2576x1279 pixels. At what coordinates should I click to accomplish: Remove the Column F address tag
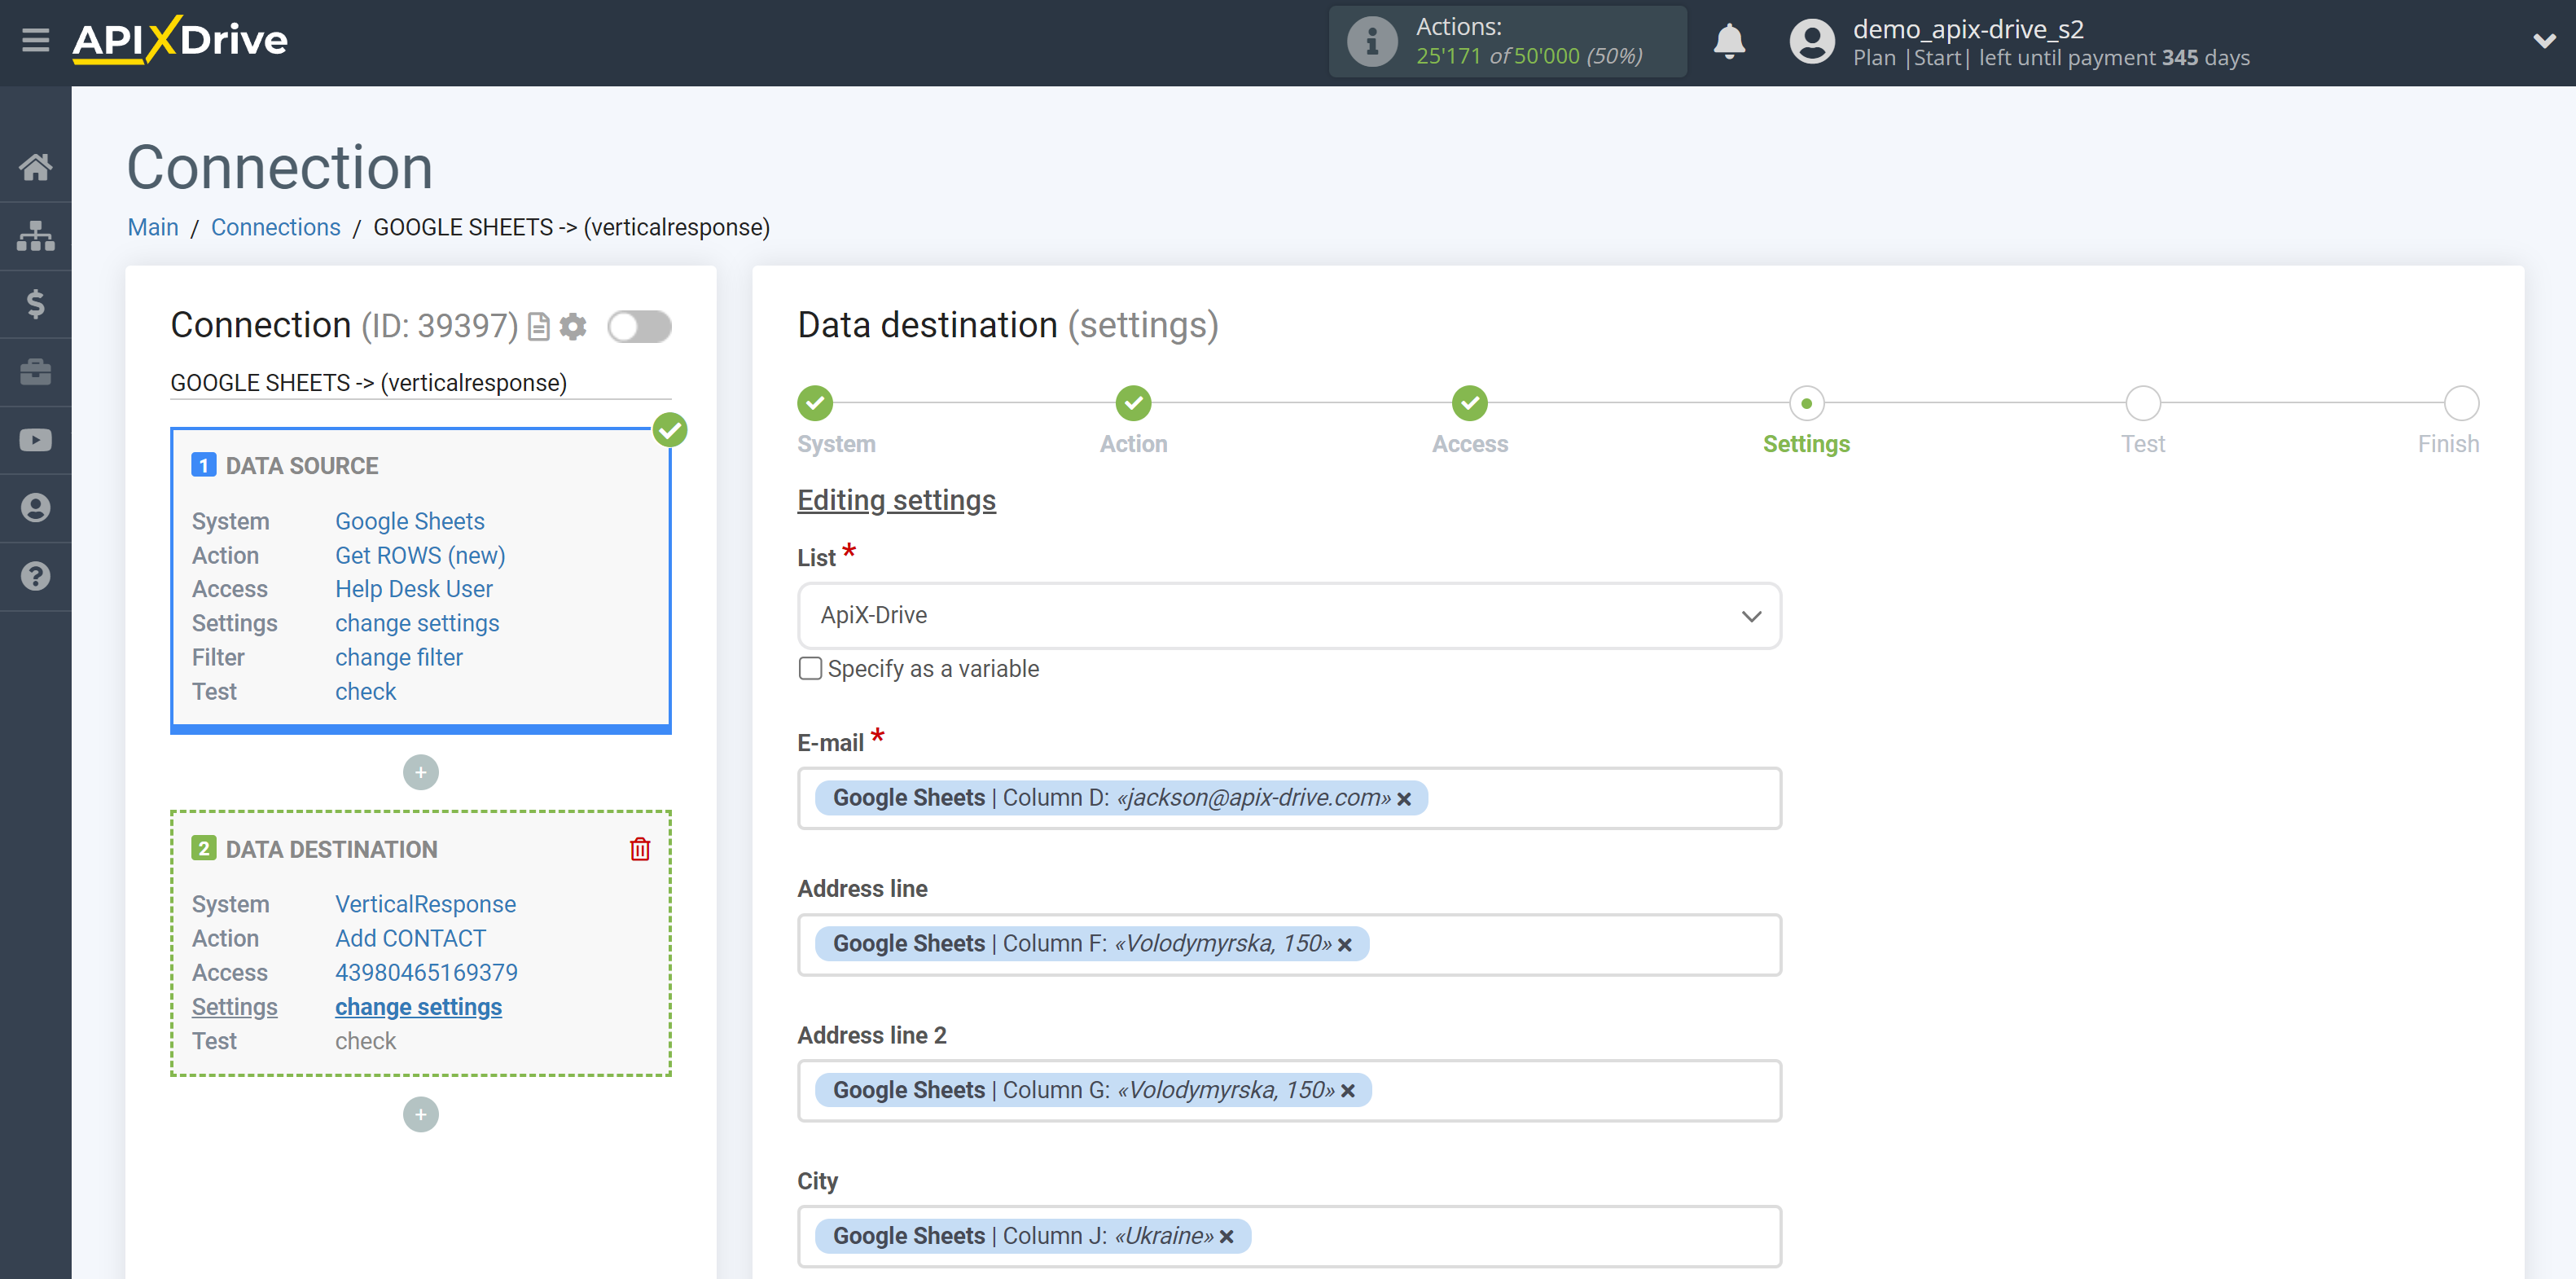pos(1345,945)
